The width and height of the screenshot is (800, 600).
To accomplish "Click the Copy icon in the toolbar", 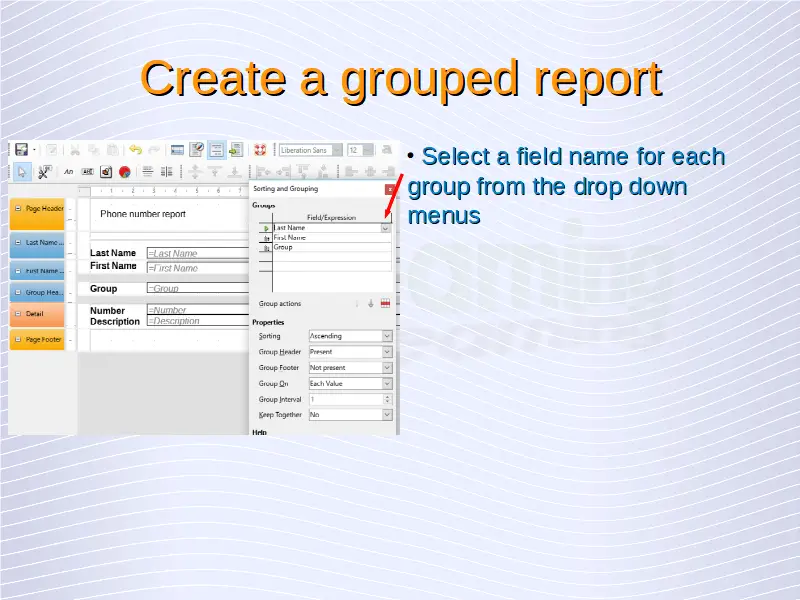I will (94, 150).
